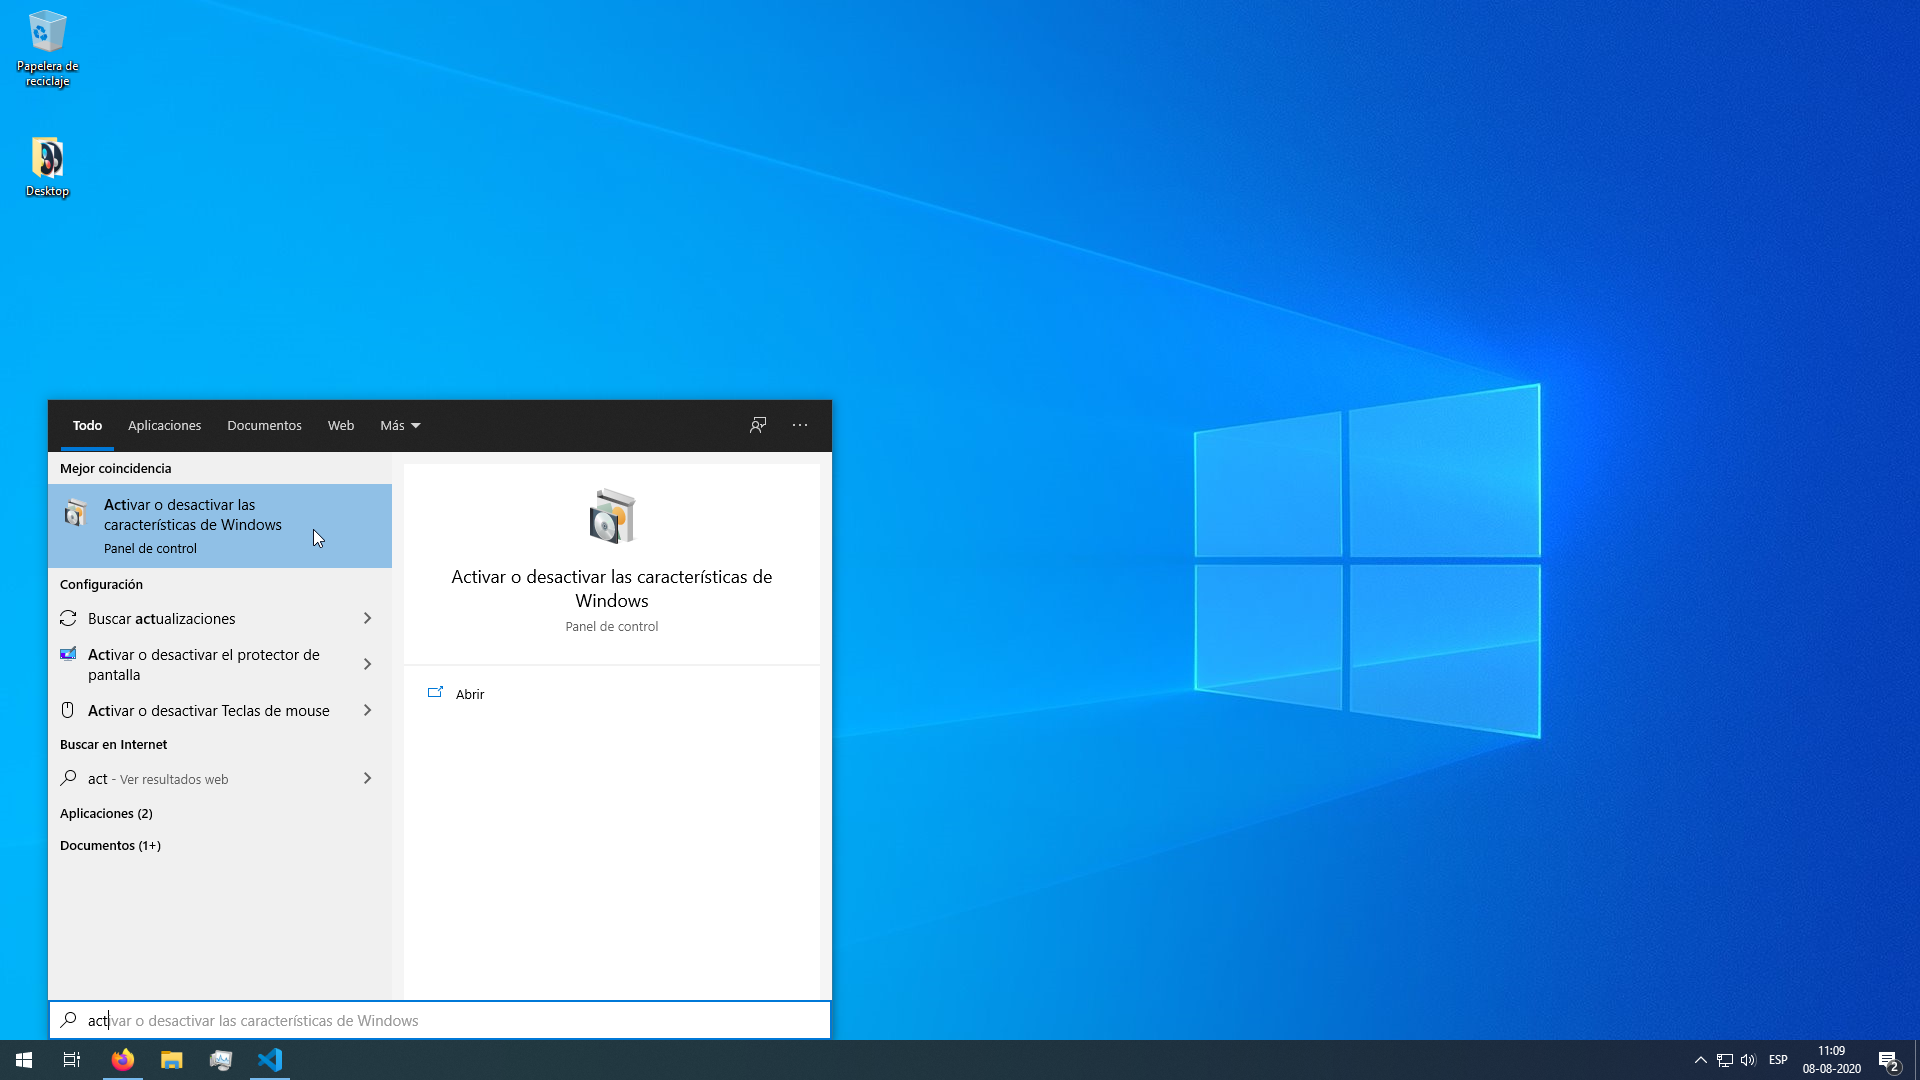Expand Buscar actualizaciones chevron arrow
Image resolution: width=1920 pixels, height=1080 pixels.
(x=367, y=618)
